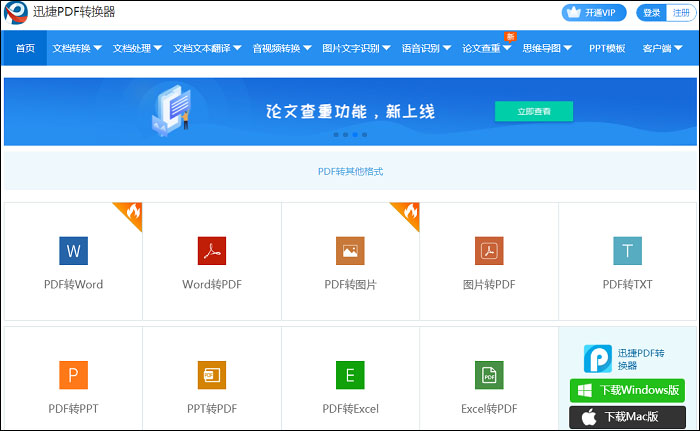The image size is (700, 431).
Task: Click the orange P icon for PDF转PPT
Action: [x=73, y=375]
